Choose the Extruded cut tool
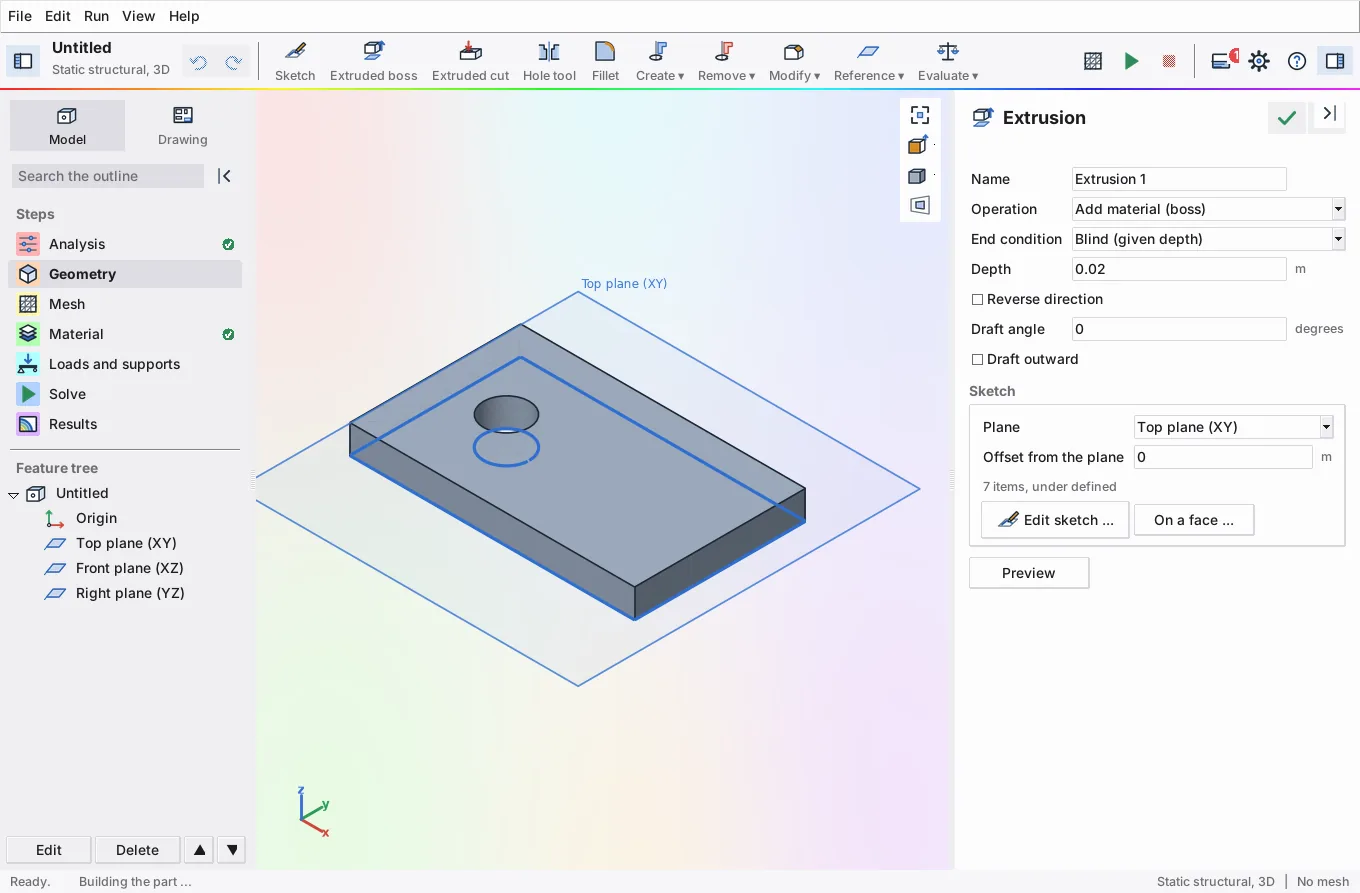Image resolution: width=1360 pixels, height=893 pixels. (x=470, y=61)
